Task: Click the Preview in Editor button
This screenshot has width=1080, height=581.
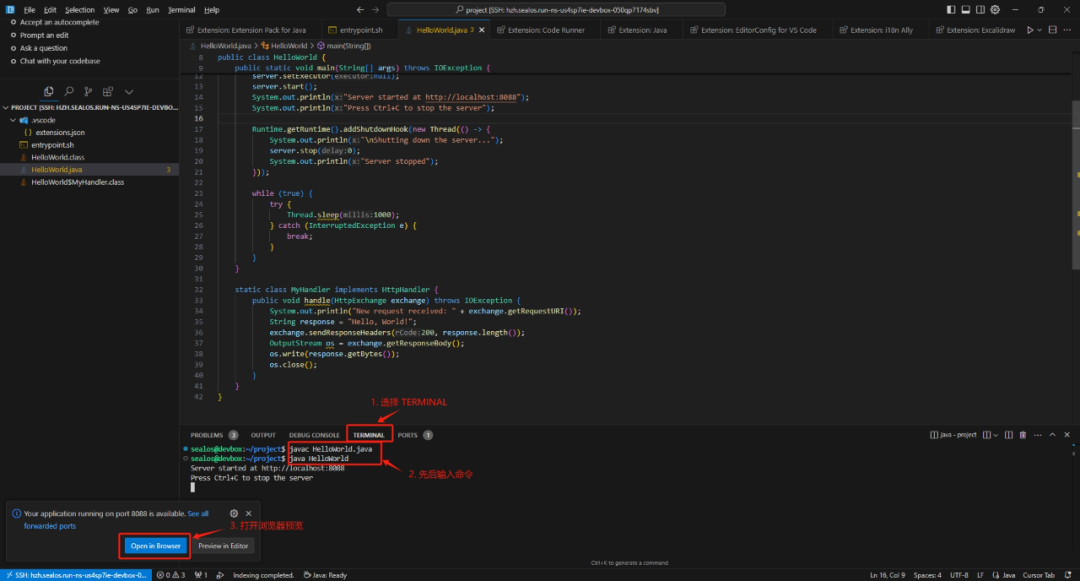Action: 223,546
